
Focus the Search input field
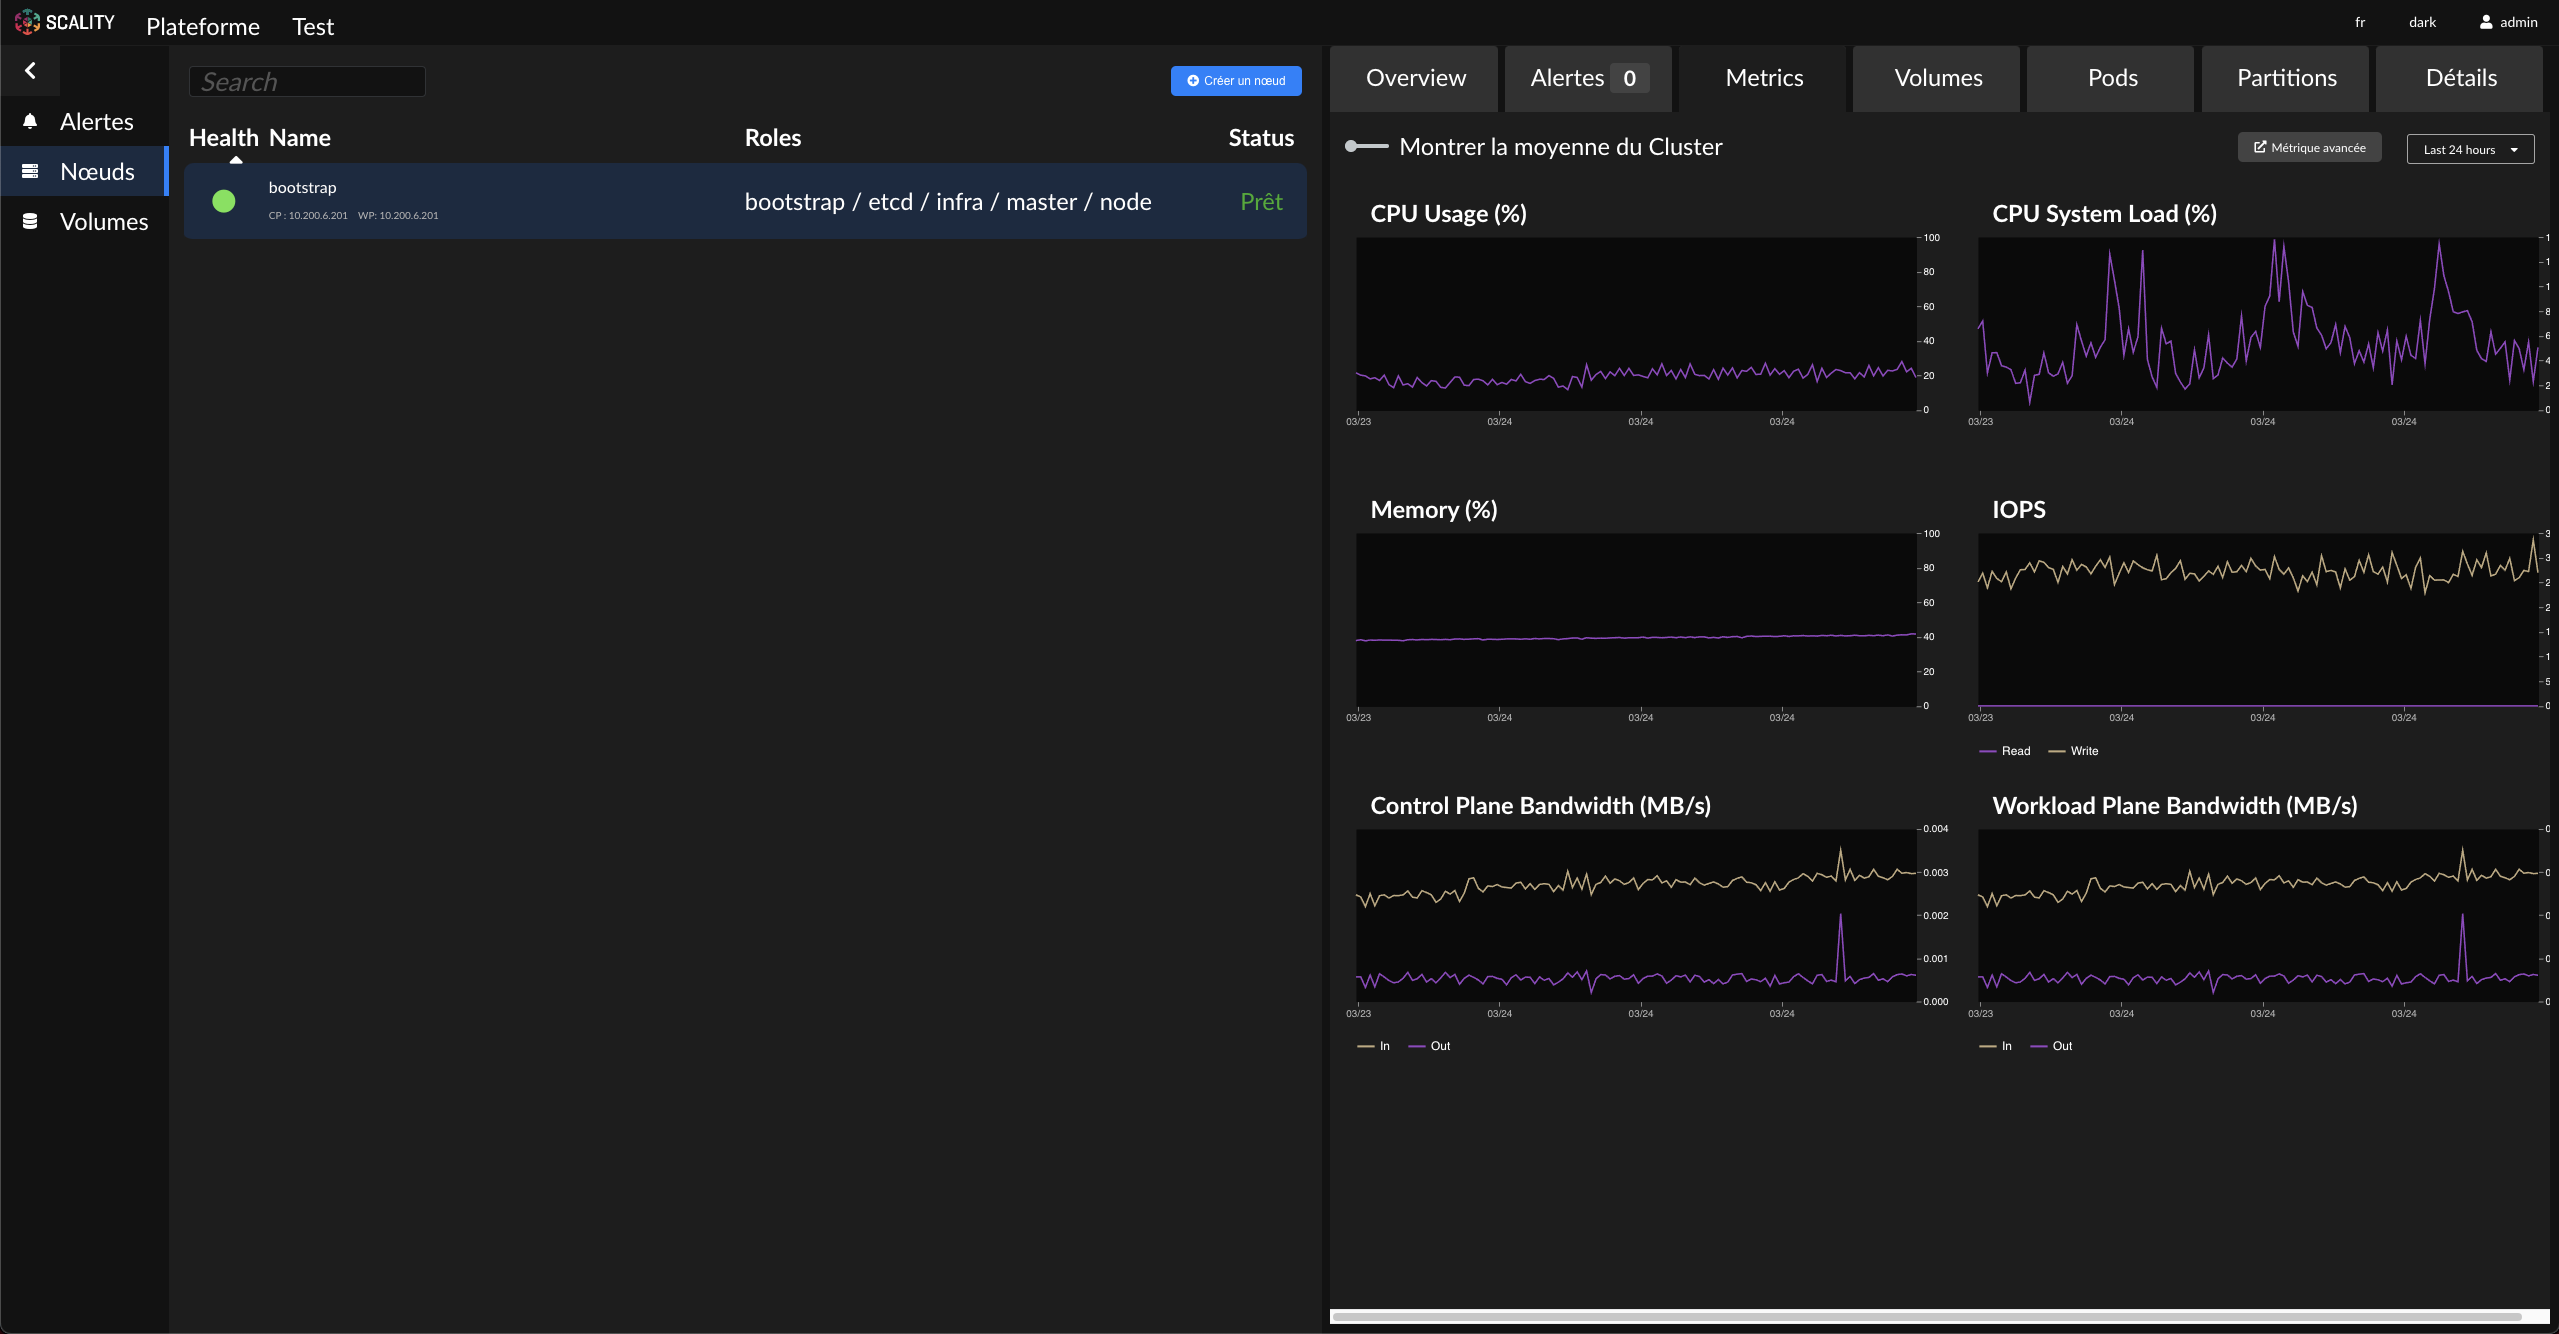pyautogui.click(x=307, y=82)
